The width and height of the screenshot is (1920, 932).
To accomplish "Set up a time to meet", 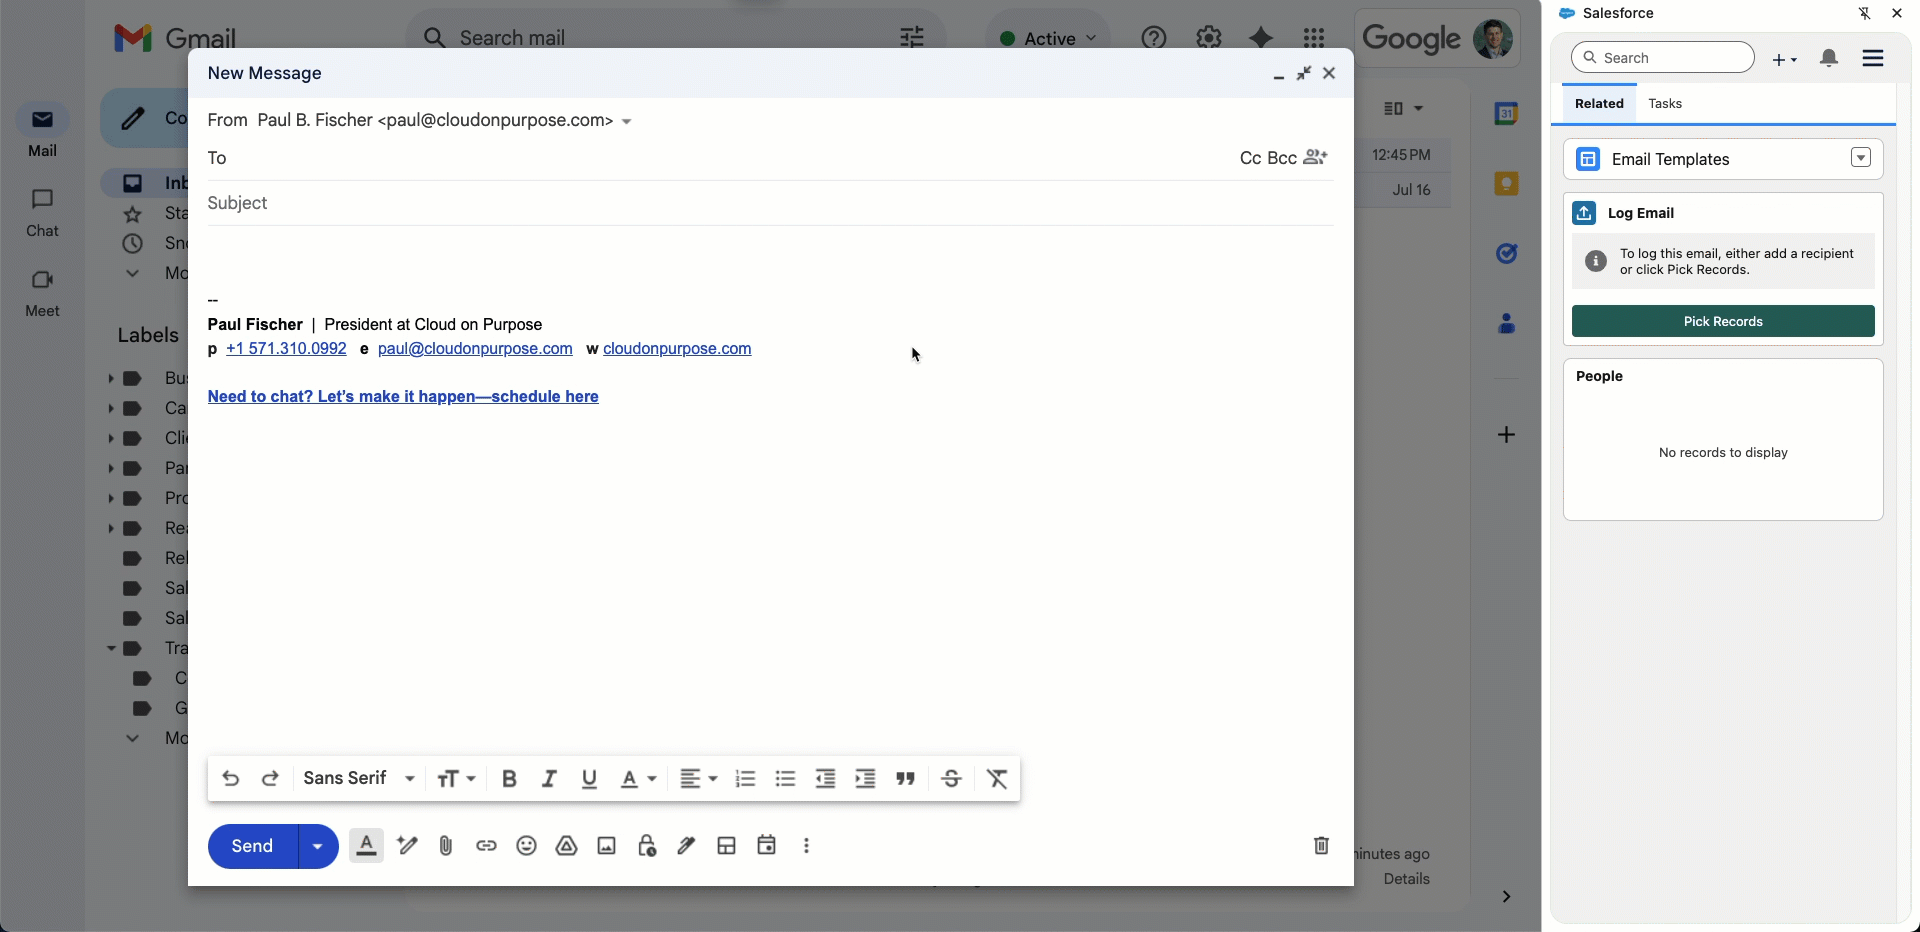I will [x=767, y=846].
